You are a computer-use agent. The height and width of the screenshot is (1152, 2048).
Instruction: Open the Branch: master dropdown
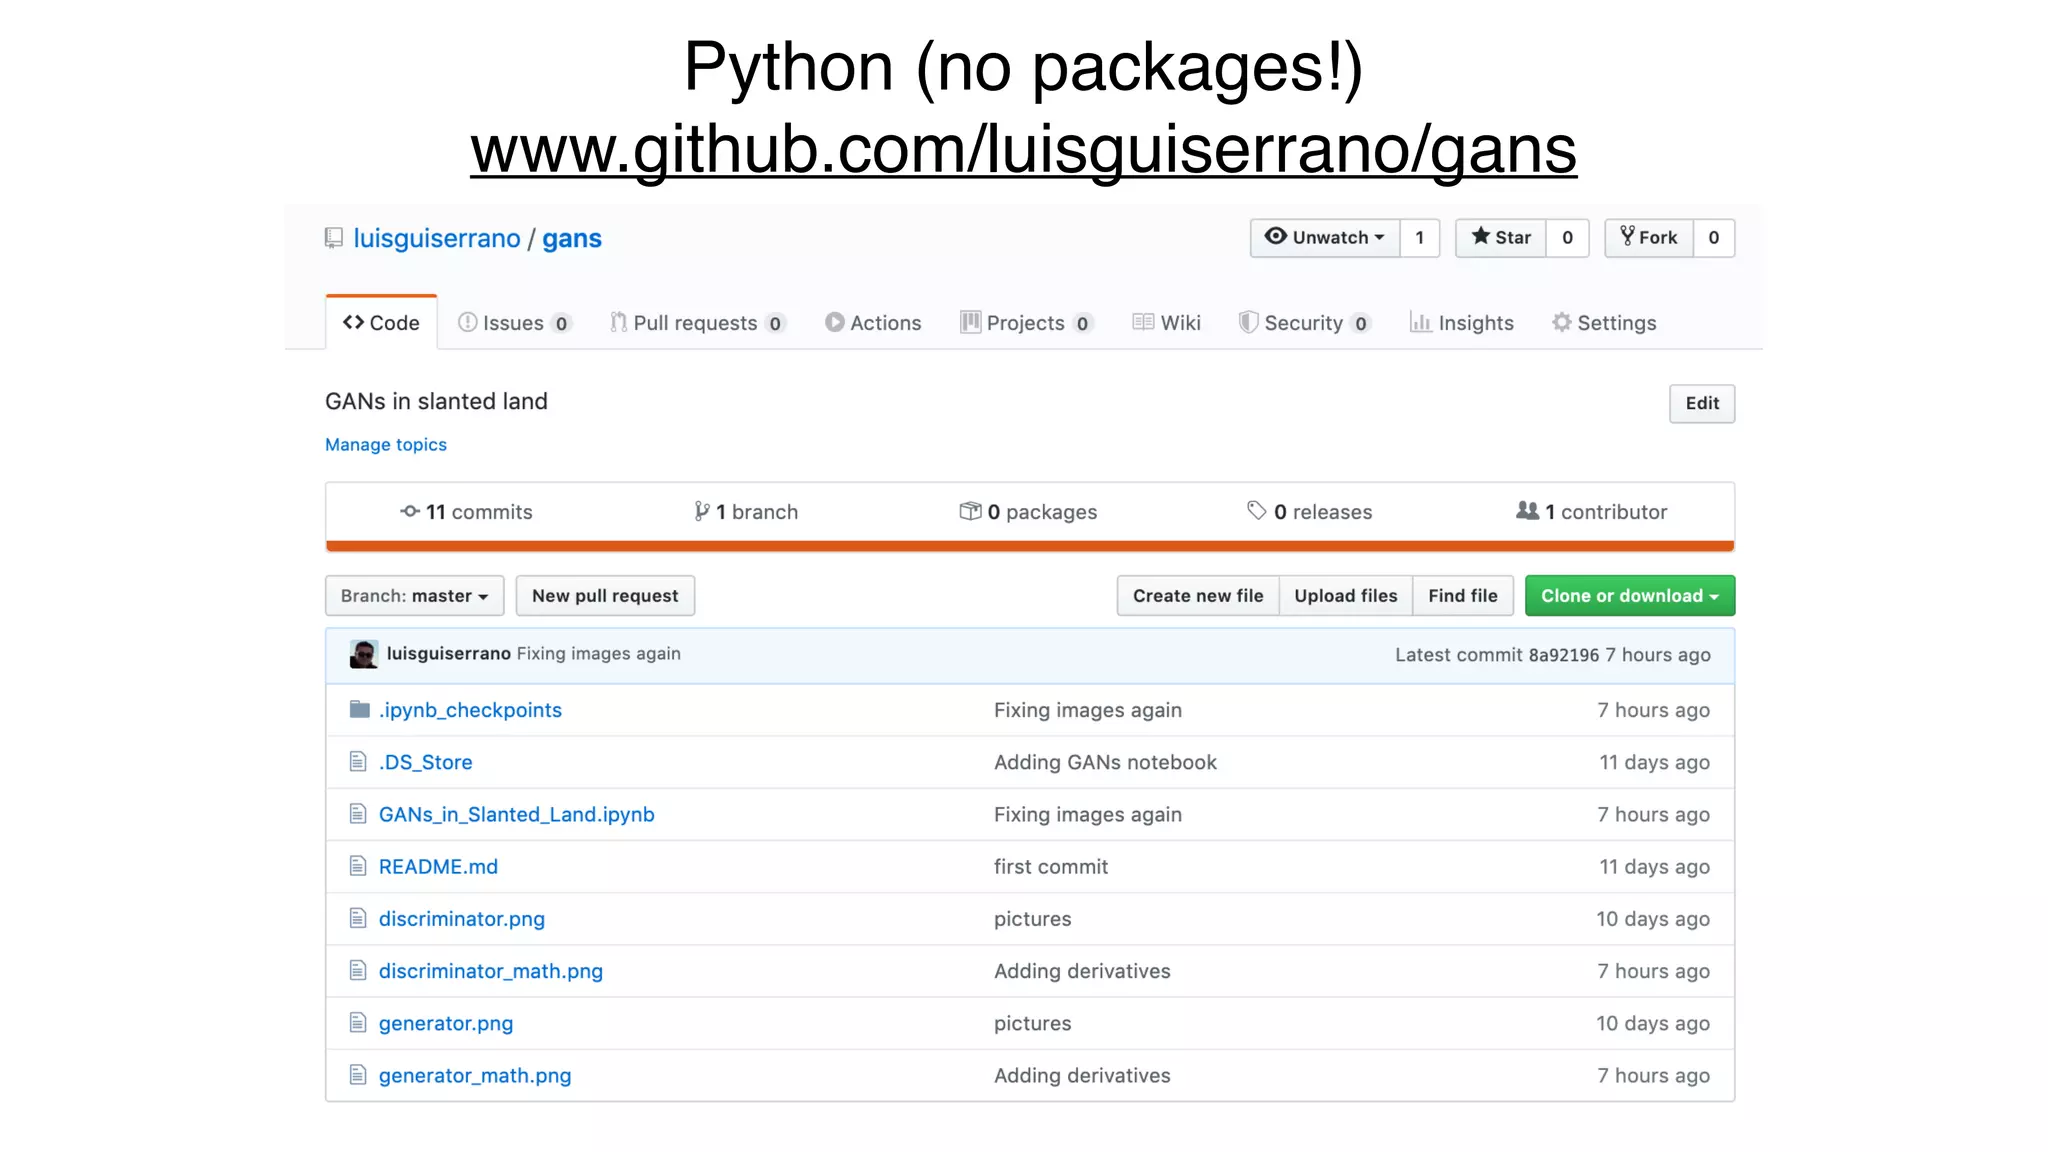point(414,596)
